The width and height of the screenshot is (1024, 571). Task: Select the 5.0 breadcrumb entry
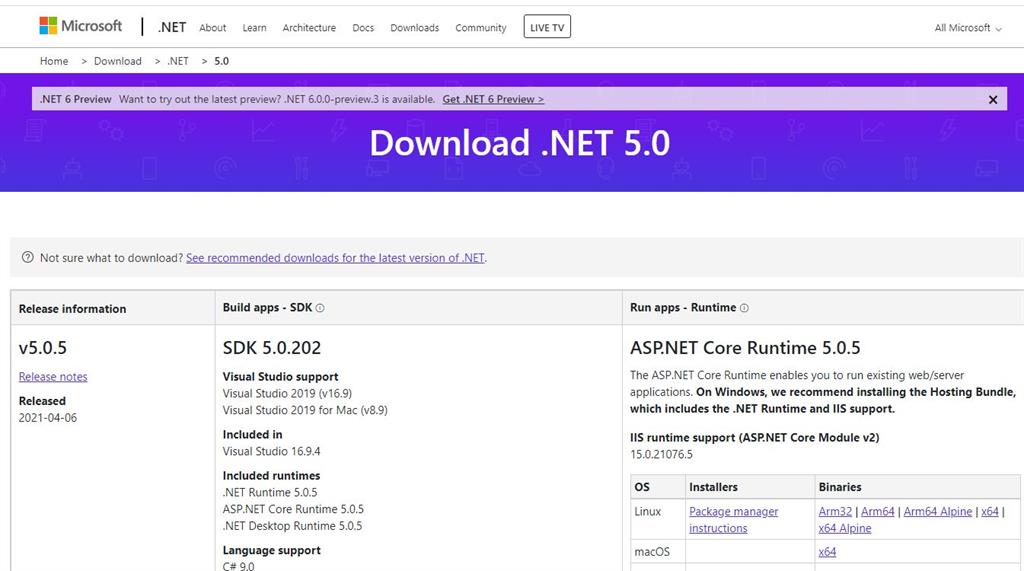pyautogui.click(x=221, y=61)
